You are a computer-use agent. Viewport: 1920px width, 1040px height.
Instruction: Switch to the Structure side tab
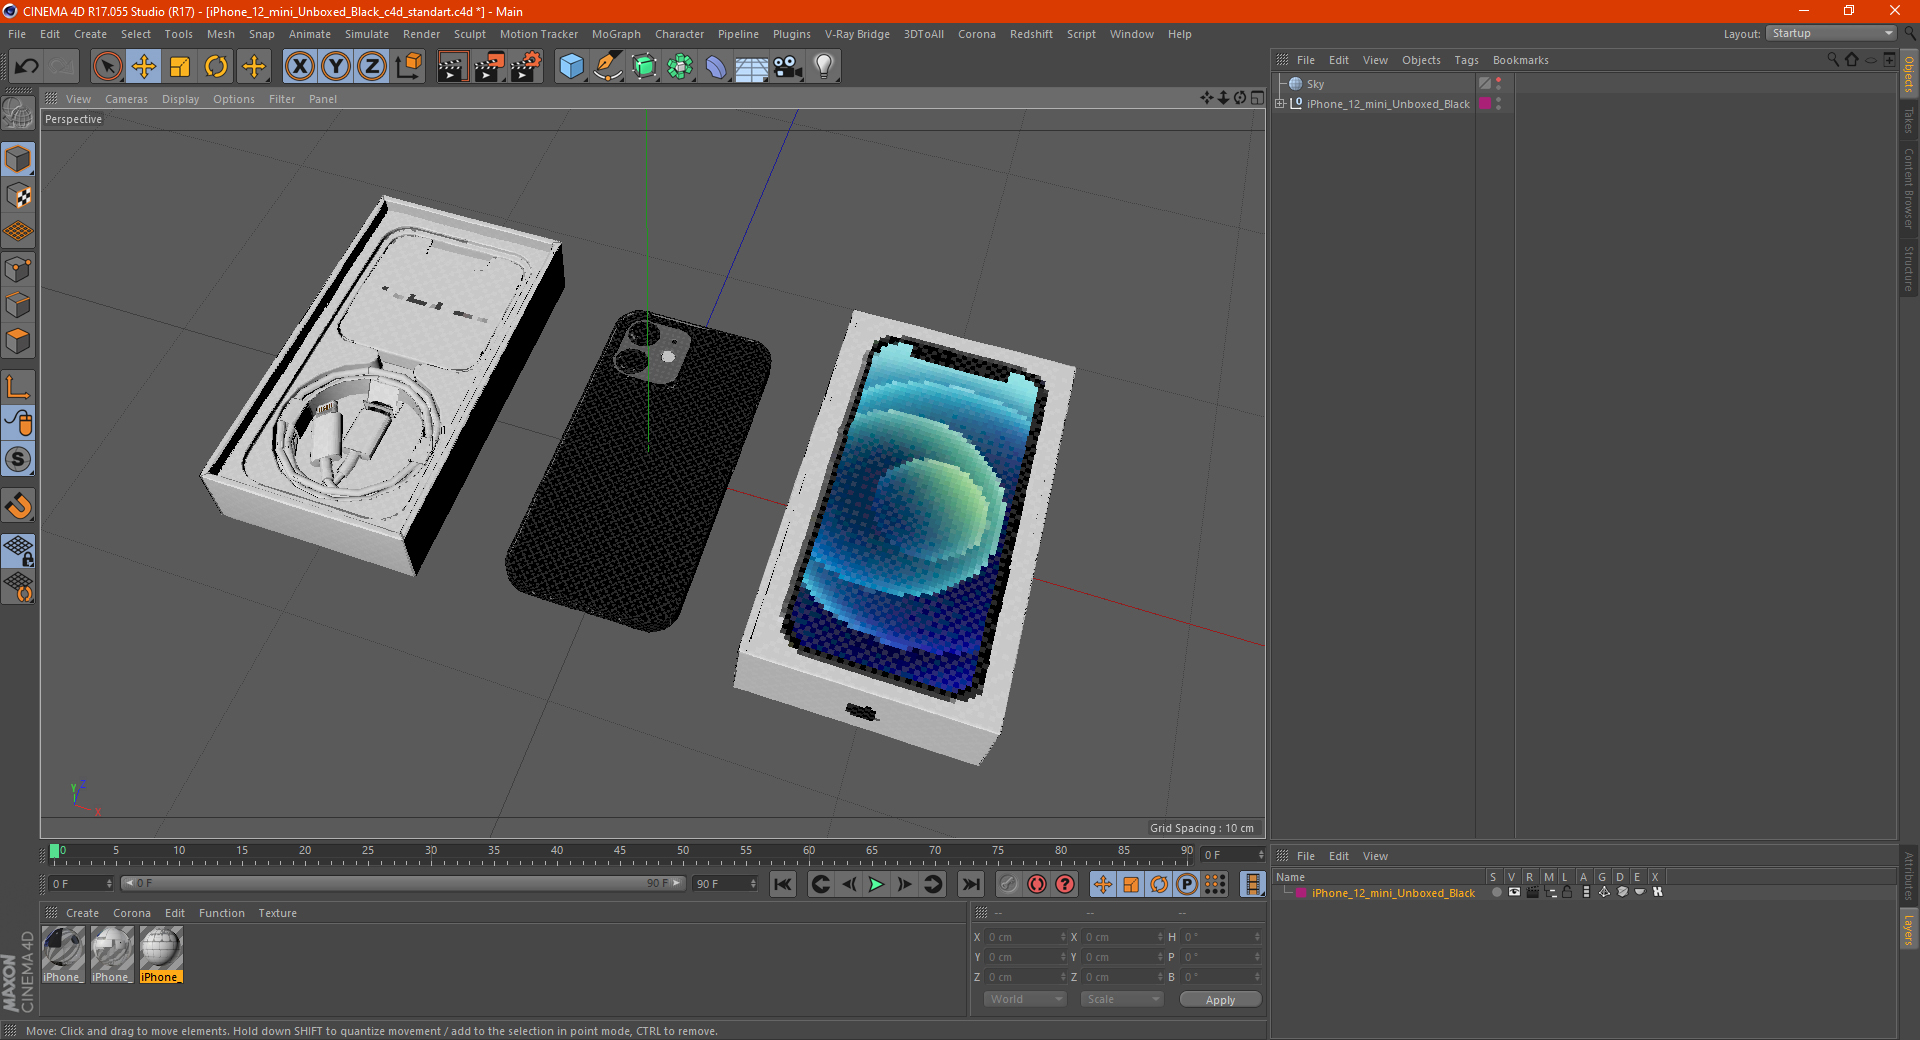coord(1908,268)
